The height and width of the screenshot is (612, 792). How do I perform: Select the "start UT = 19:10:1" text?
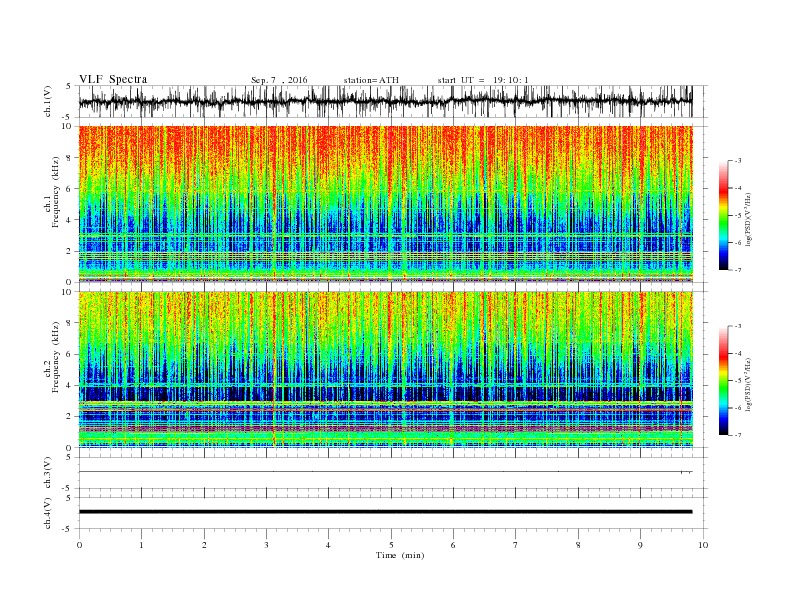click(x=483, y=80)
